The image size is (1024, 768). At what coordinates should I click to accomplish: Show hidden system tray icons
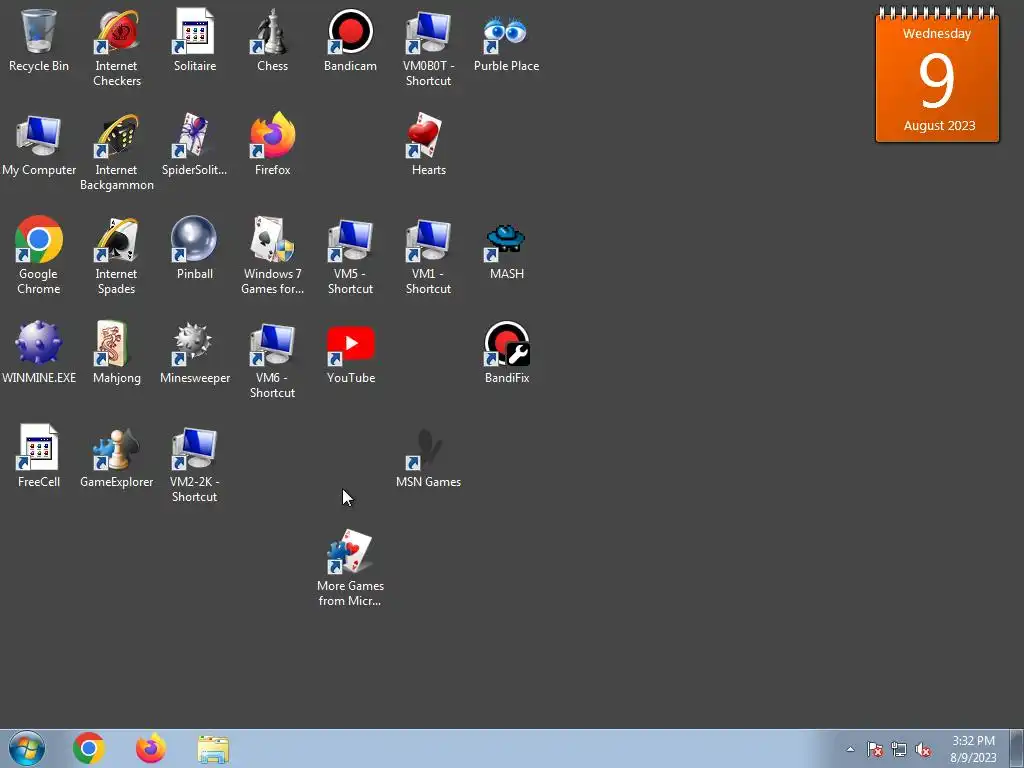tap(850, 749)
